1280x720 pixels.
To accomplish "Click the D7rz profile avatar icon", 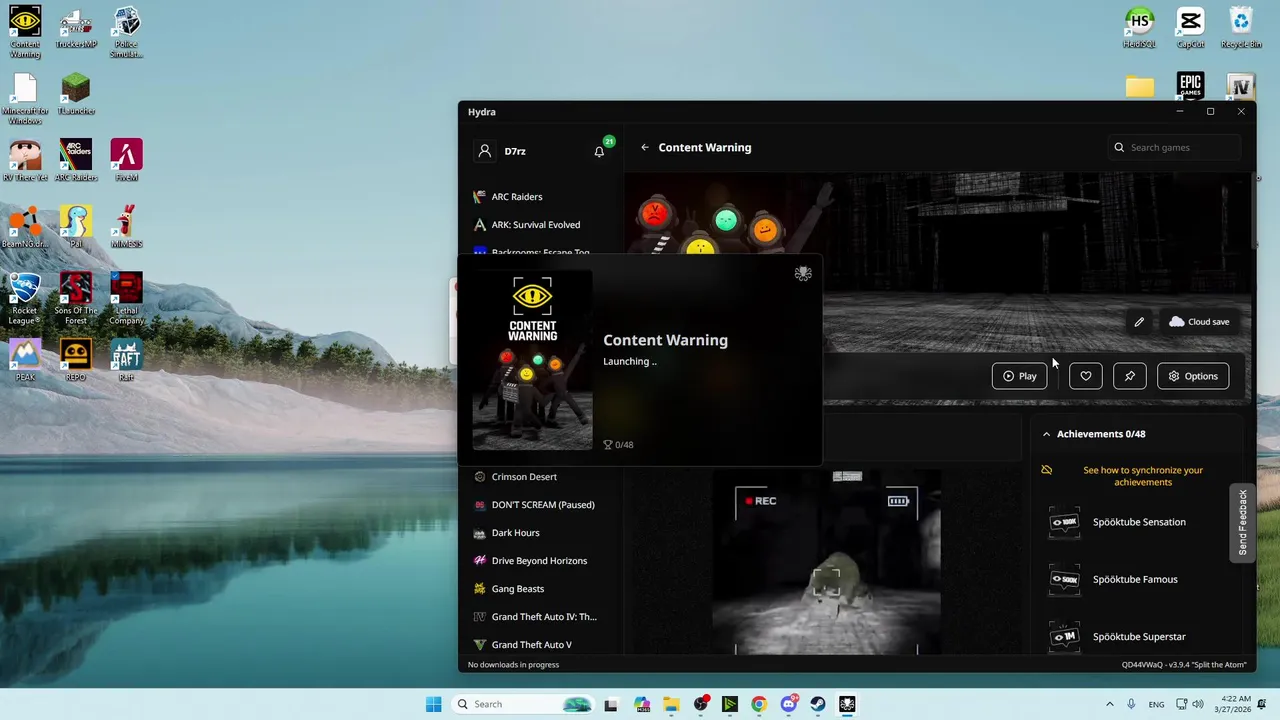I will 485,151.
